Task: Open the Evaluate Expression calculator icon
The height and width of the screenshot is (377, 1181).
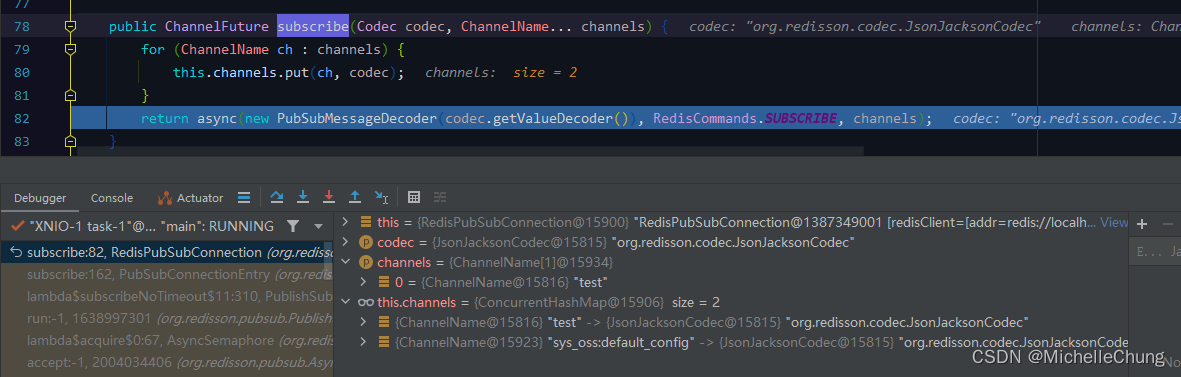Action: click(x=414, y=197)
